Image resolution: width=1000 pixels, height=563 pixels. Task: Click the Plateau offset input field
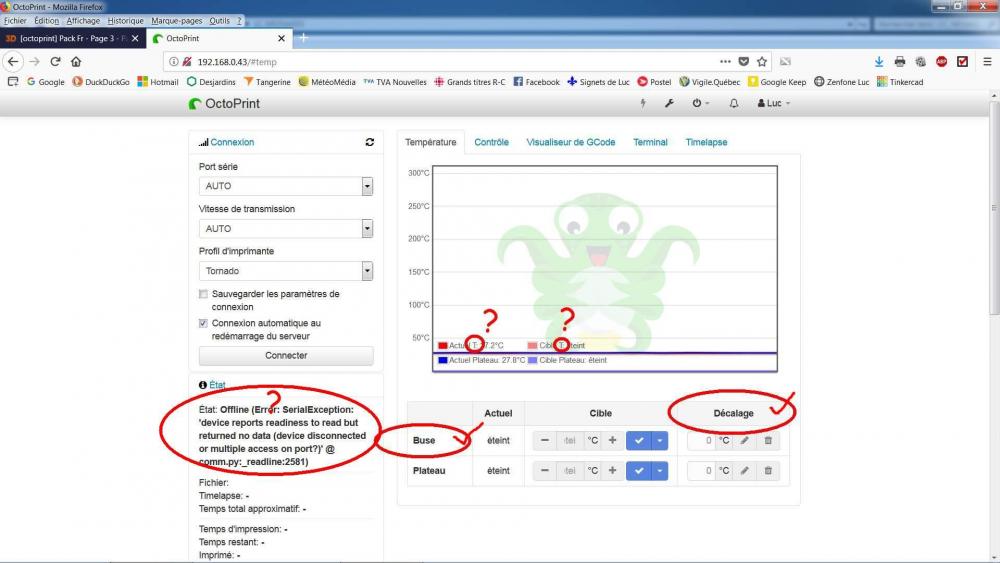(701, 471)
